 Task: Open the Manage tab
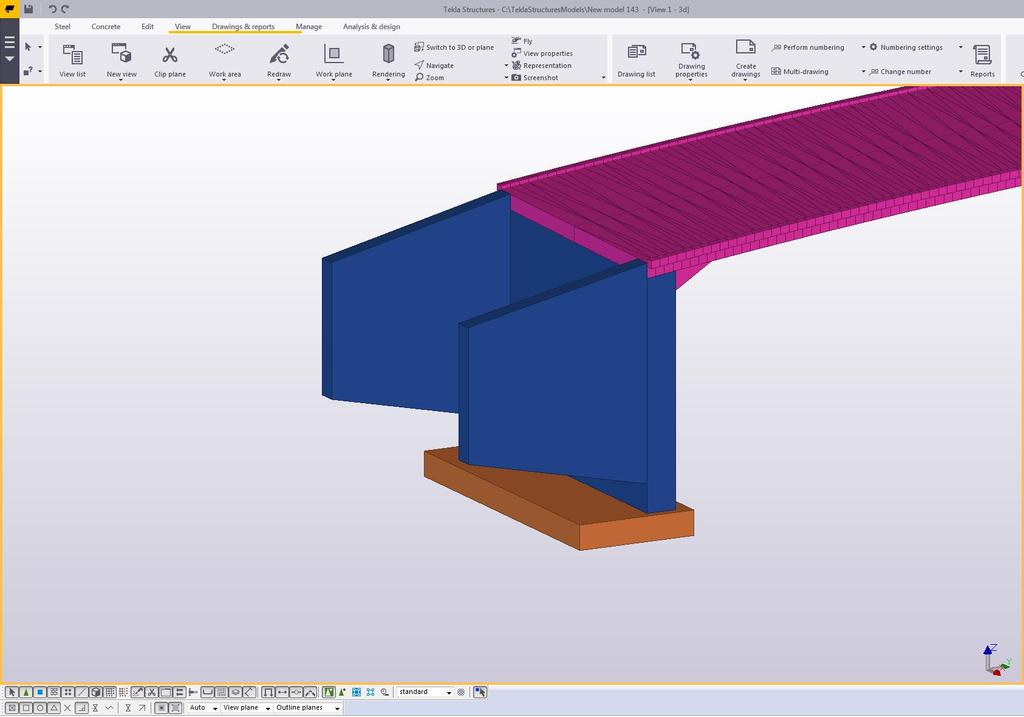[309, 27]
